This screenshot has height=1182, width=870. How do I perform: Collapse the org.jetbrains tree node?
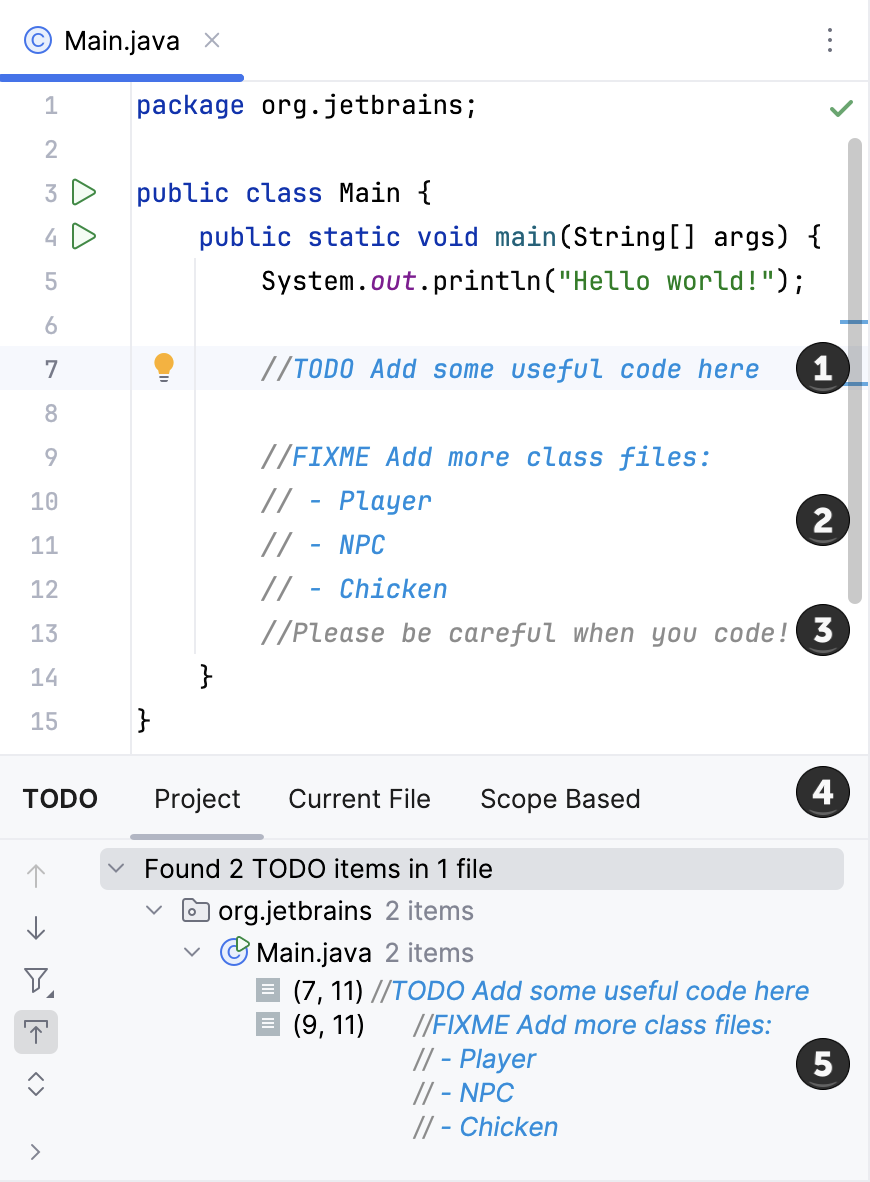153,910
